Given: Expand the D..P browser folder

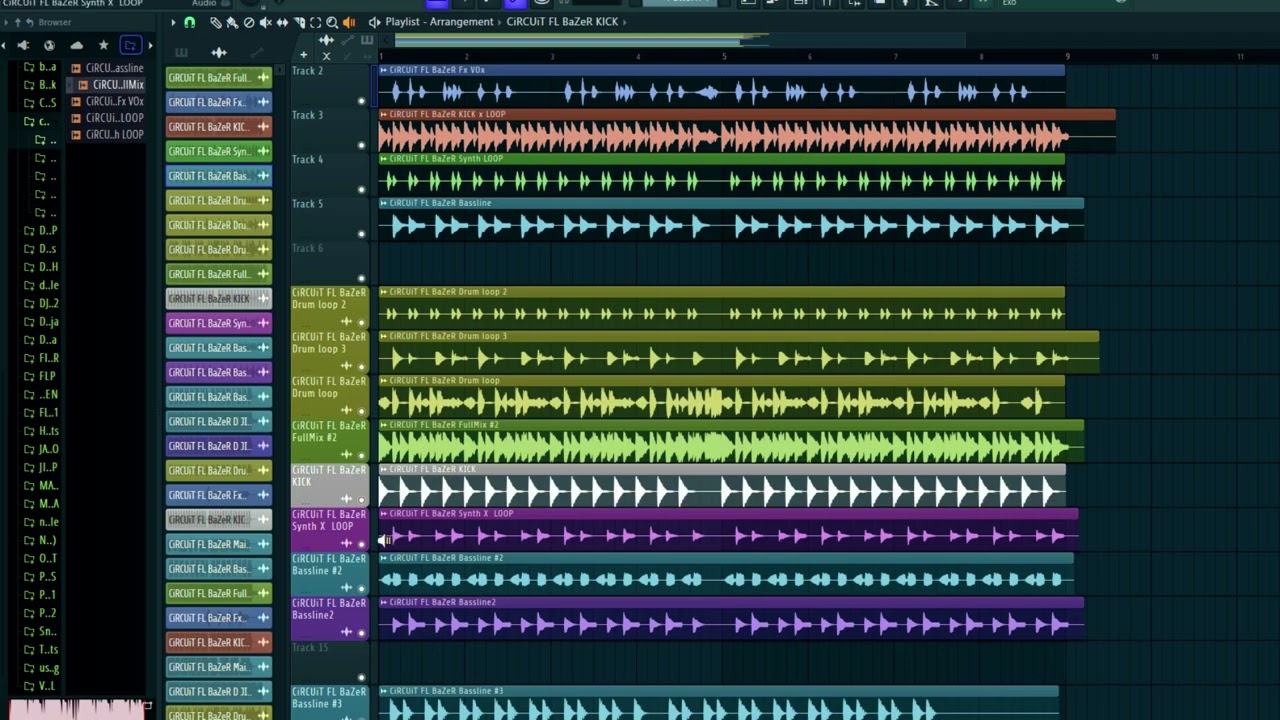Looking at the screenshot, I should click(40, 230).
